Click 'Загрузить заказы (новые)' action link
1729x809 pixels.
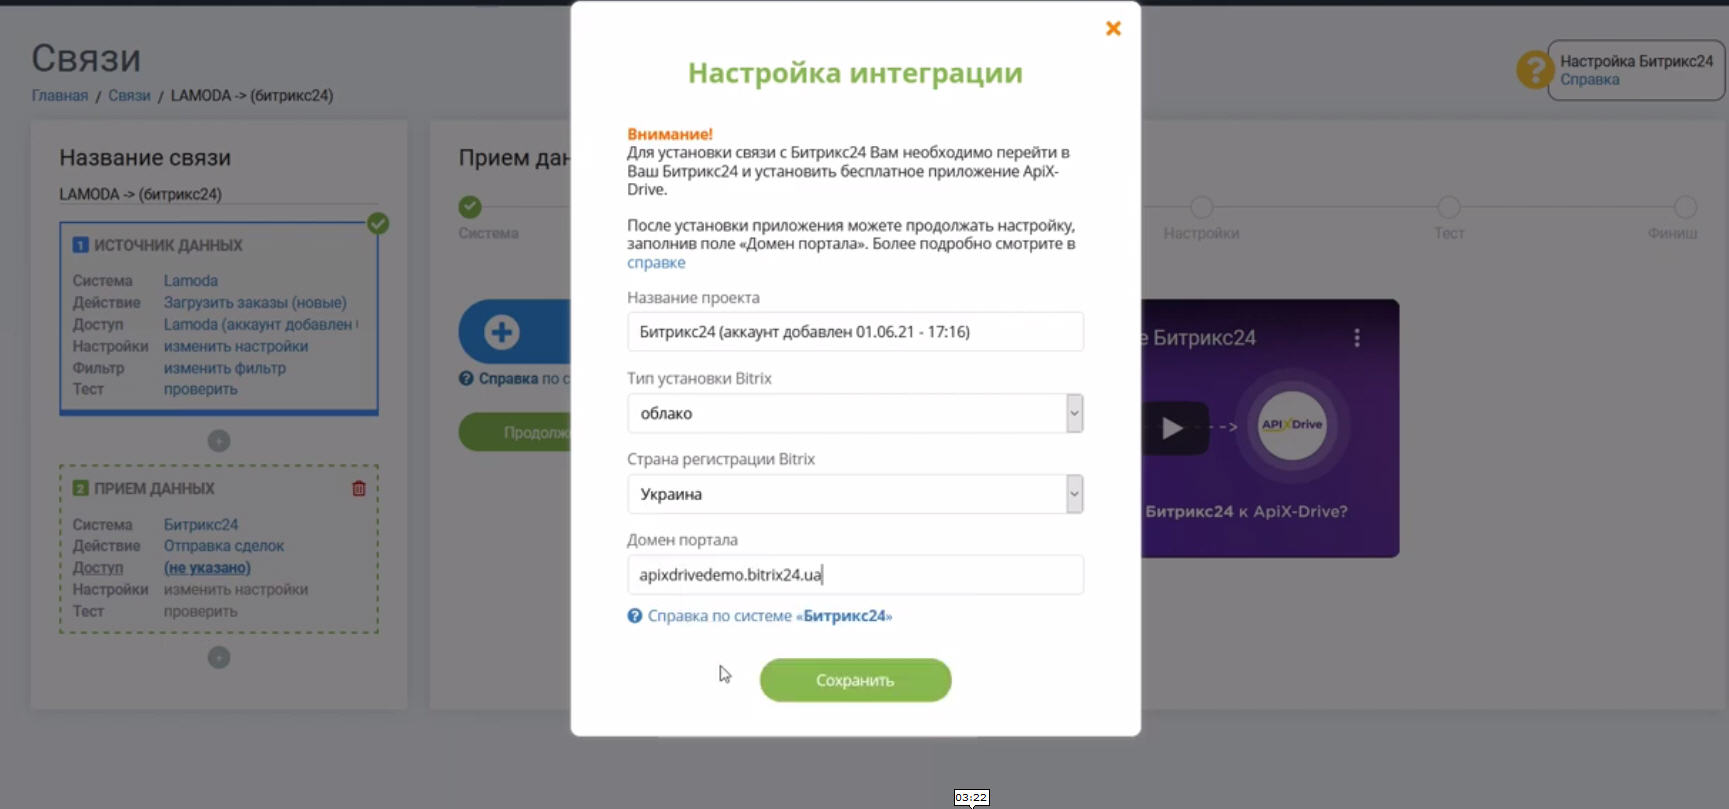click(255, 303)
